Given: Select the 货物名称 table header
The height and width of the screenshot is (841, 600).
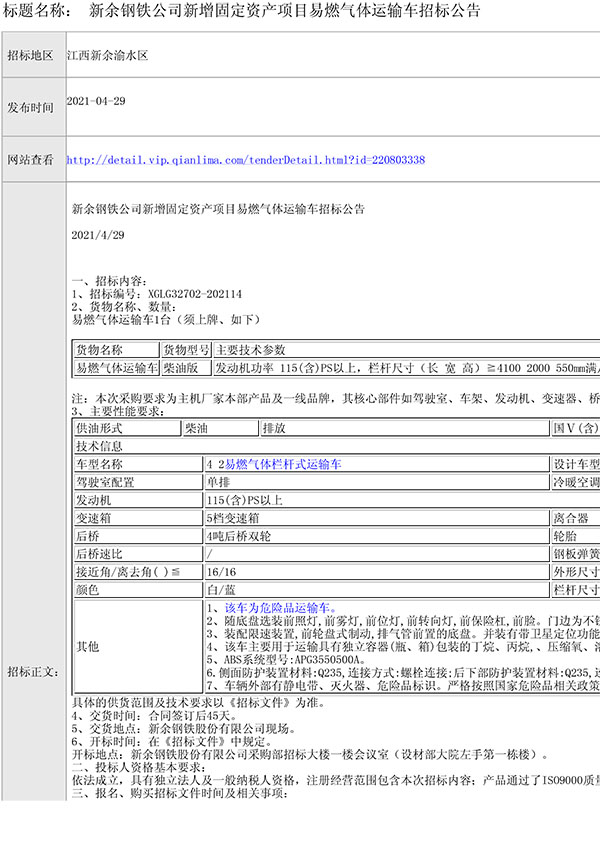Looking at the screenshot, I should [x=117, y=350].
